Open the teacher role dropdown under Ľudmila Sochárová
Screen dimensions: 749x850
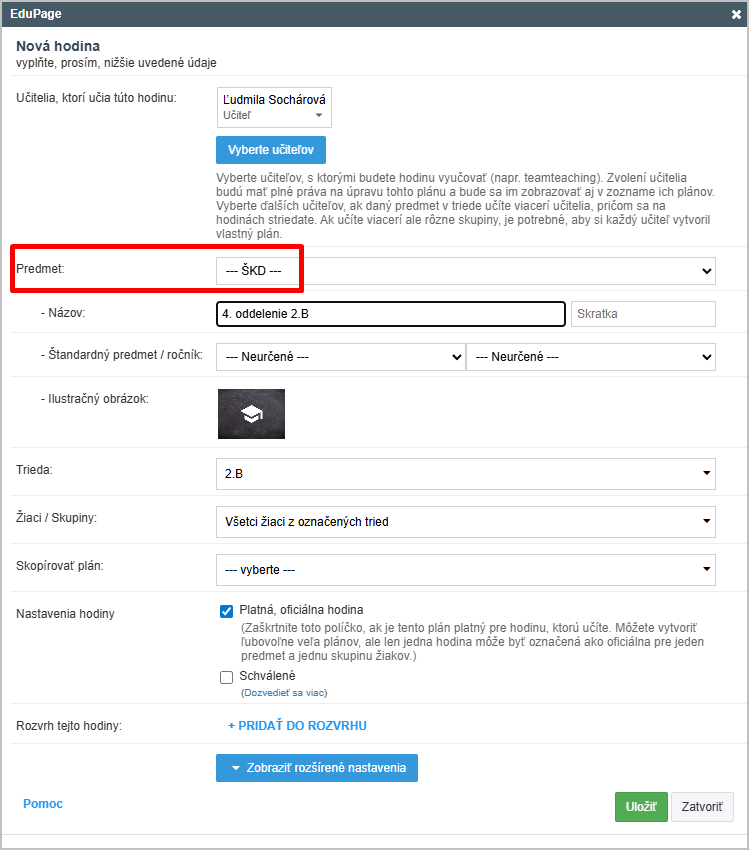click(x=274, y=115)
